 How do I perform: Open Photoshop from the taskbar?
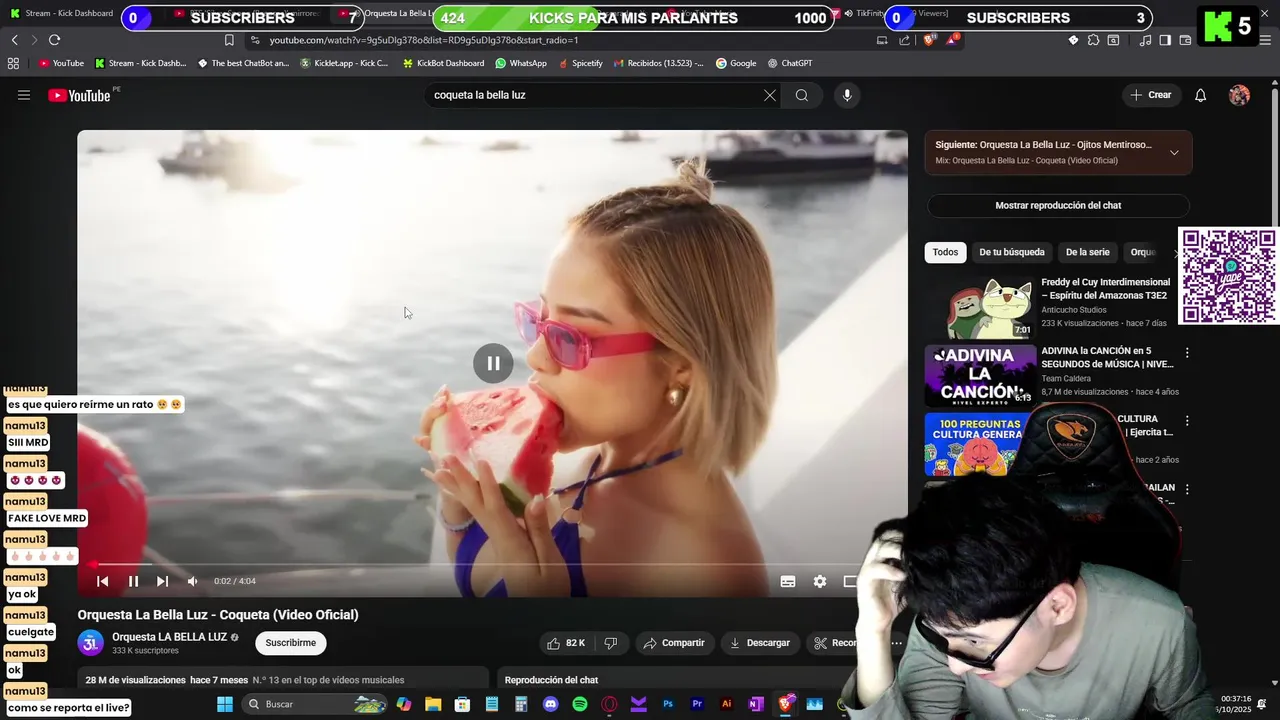668,704
